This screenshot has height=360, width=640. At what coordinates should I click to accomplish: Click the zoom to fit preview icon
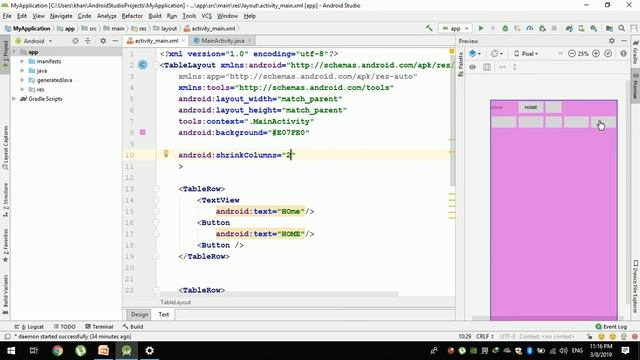tap(608, 53)
